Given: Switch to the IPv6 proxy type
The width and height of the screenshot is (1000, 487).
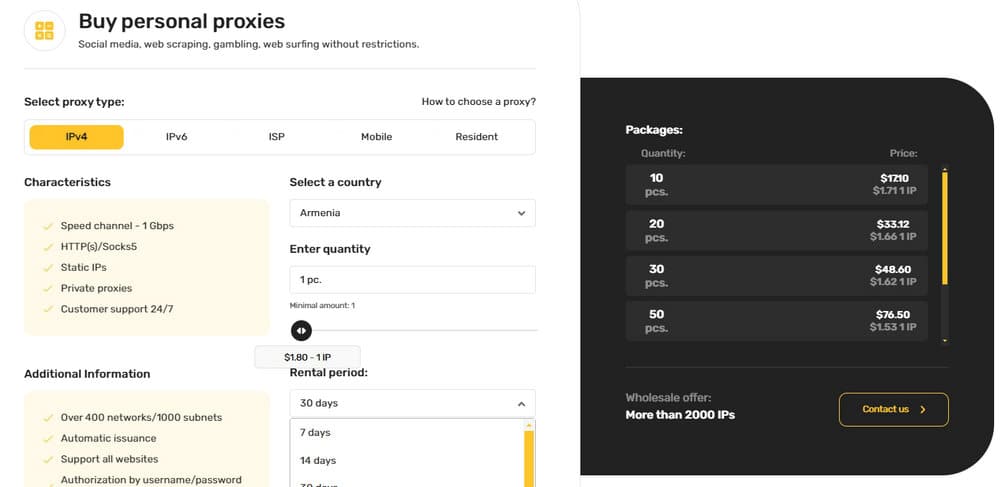Looking at the screenshot, I should (x=177, y=137).
